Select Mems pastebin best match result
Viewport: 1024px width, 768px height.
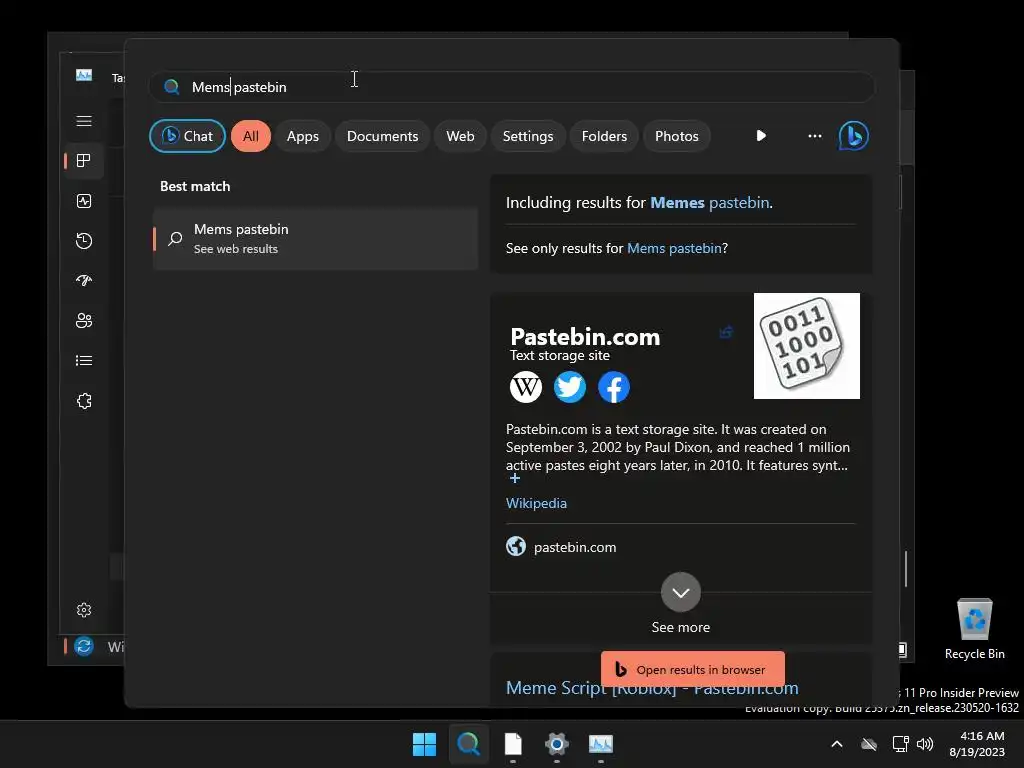coord(315,238)
